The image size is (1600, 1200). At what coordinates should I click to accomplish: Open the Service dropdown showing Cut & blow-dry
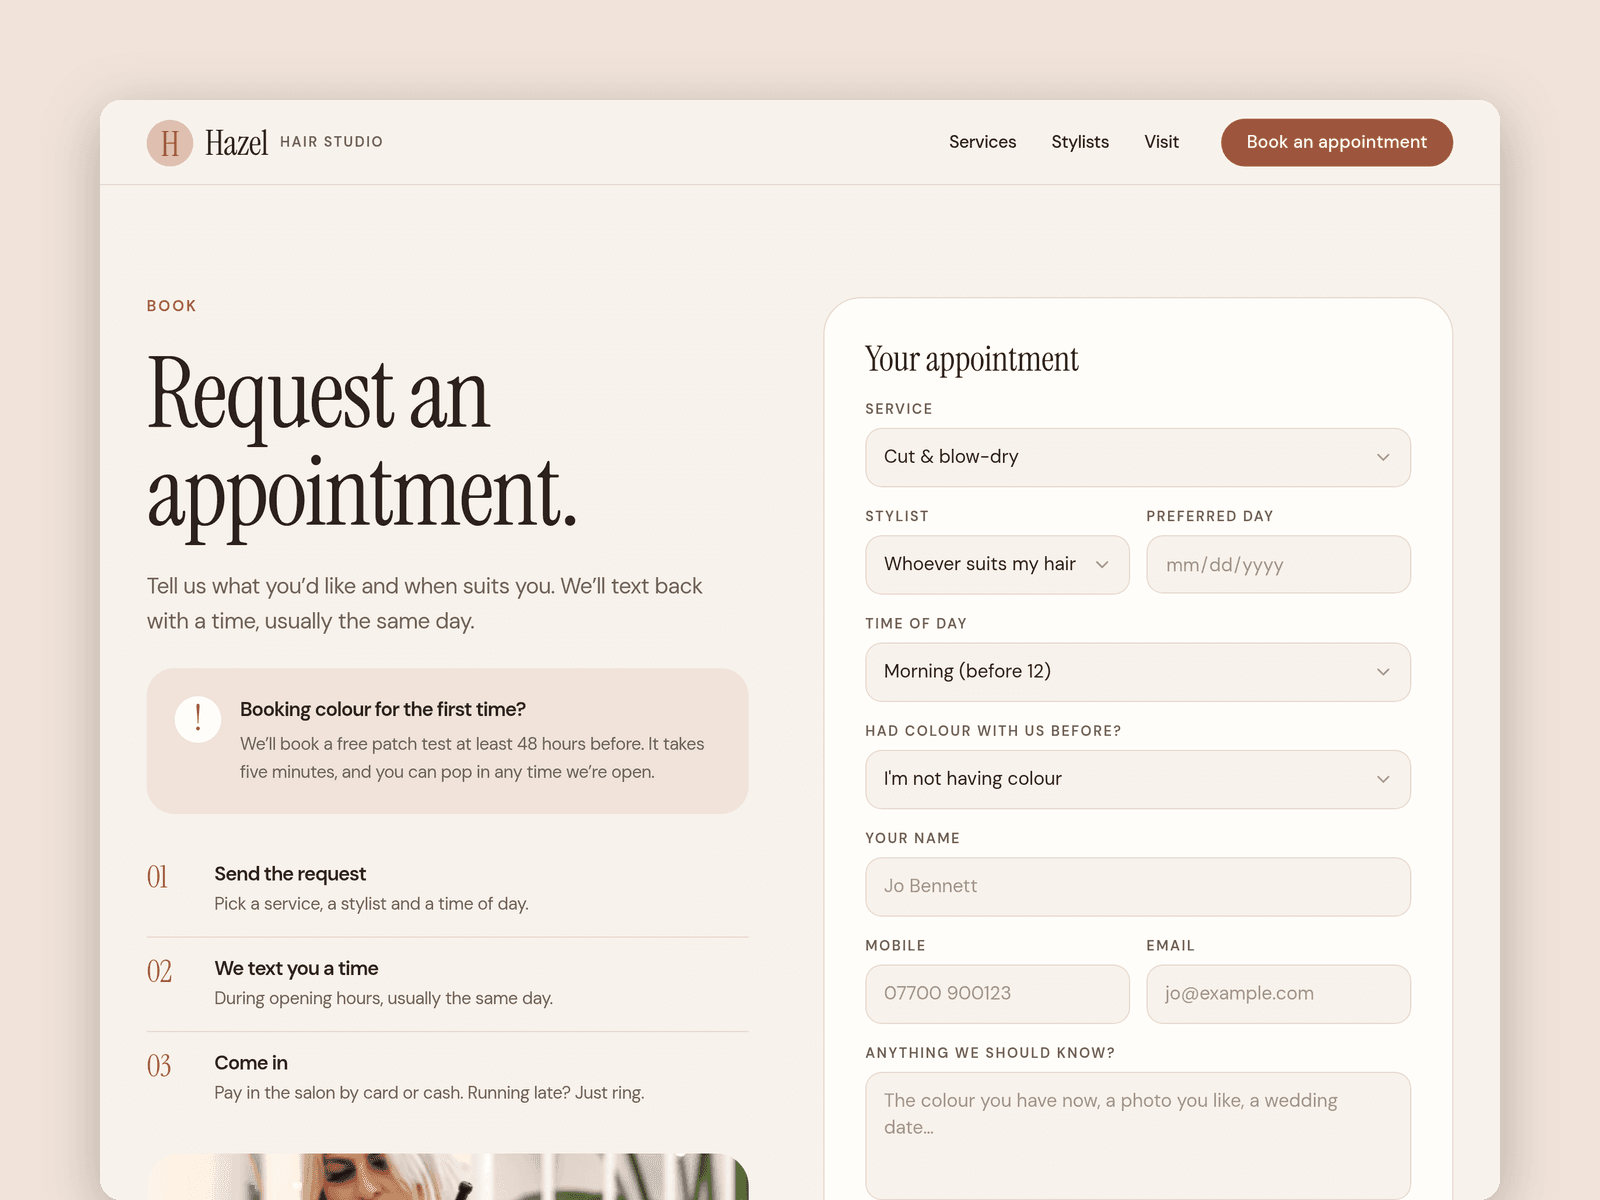[x=1138, y=457]
